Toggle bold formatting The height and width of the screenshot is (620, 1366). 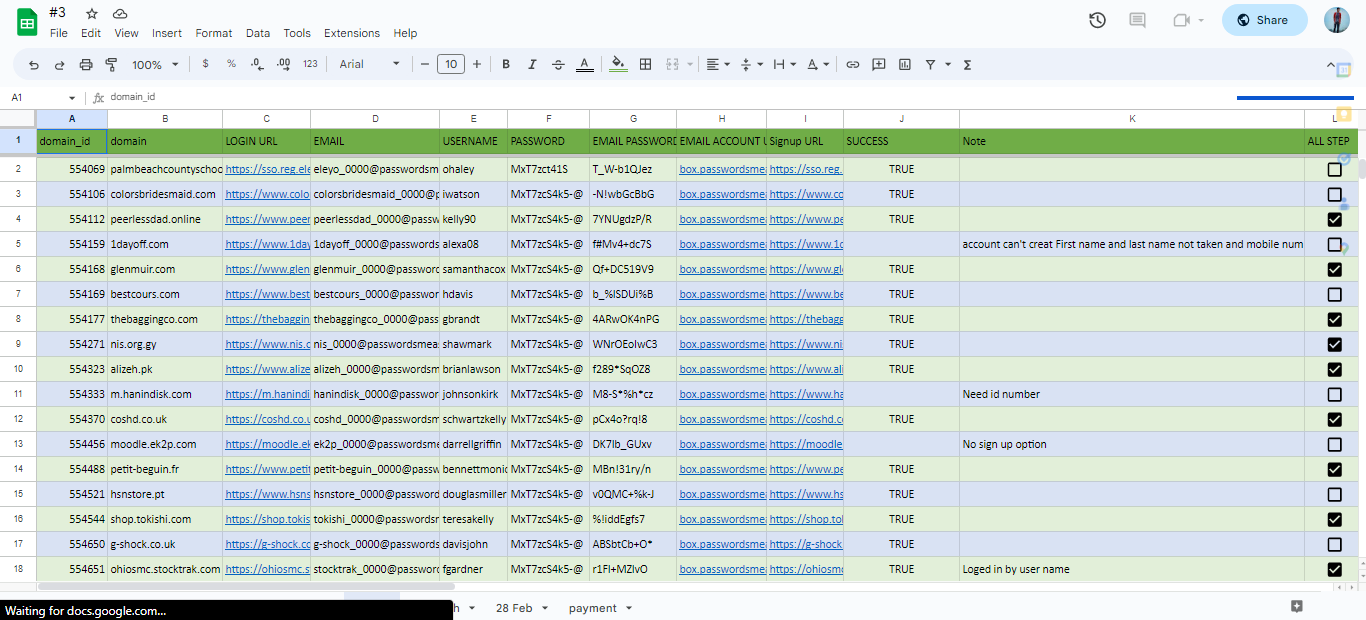(x=505, y=64)
